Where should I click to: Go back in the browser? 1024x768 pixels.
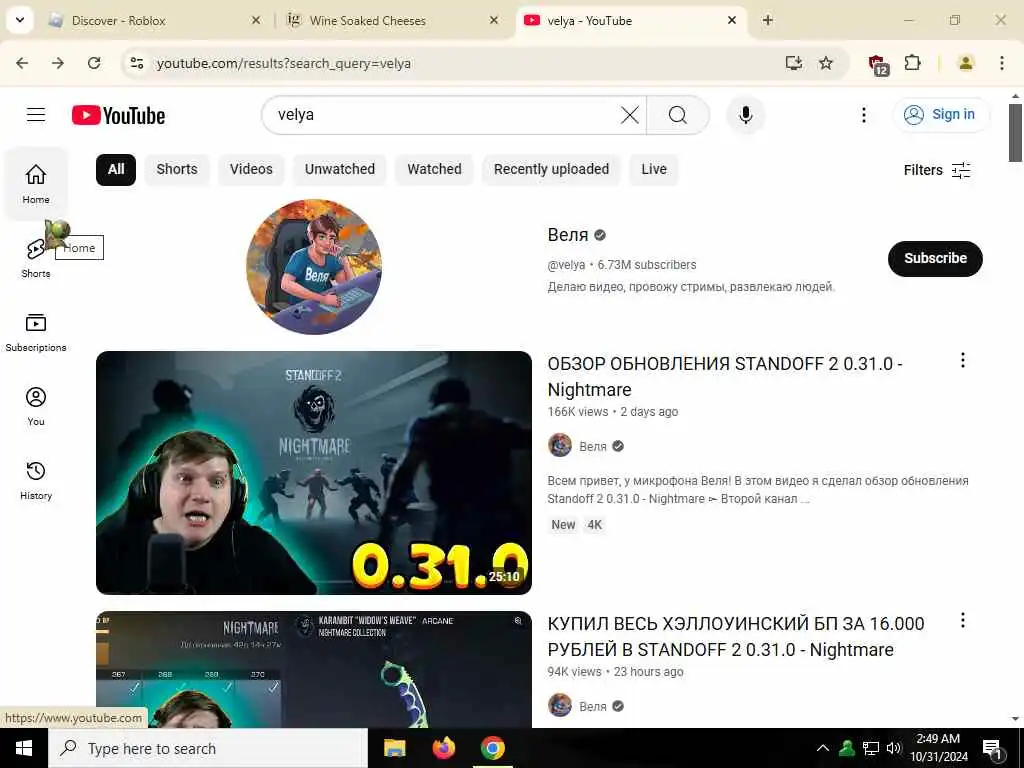click(22, 63)
